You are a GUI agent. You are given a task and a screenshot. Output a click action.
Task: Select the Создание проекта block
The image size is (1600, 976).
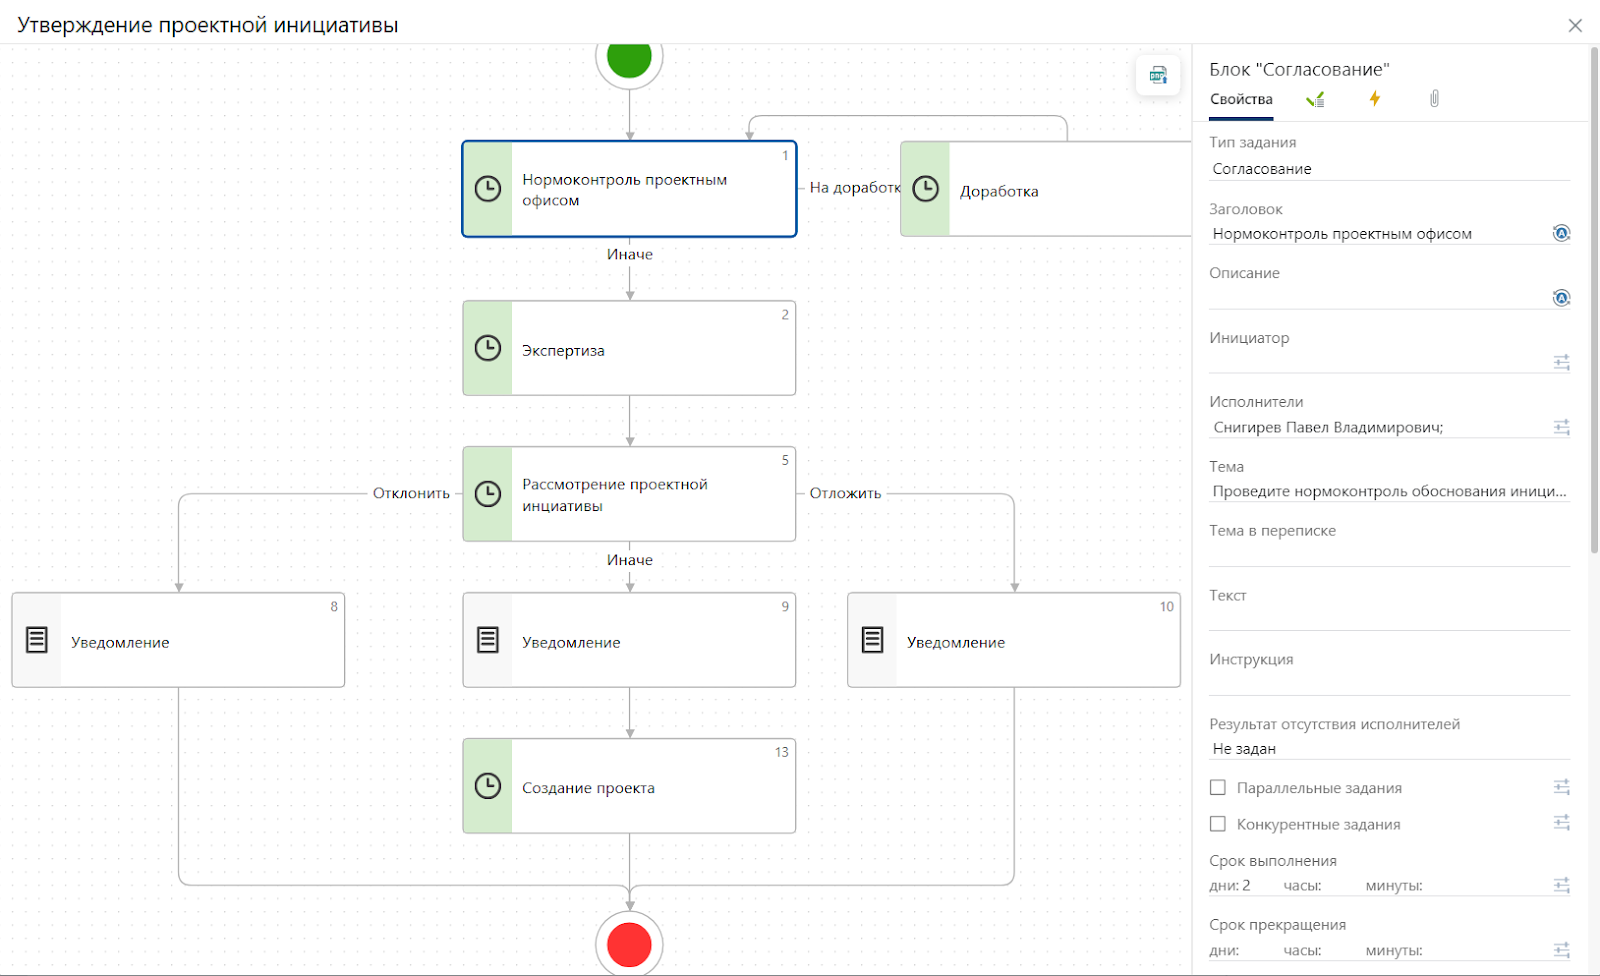coord(629,786)
